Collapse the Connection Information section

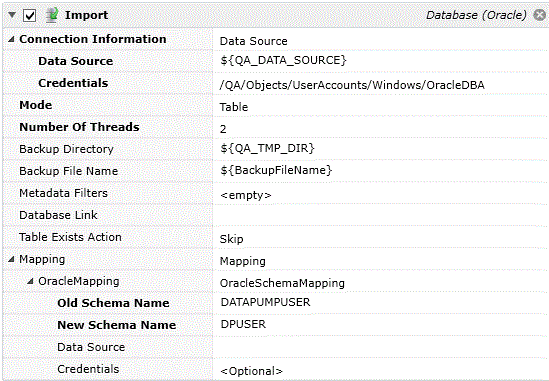(x=11, y=39)
